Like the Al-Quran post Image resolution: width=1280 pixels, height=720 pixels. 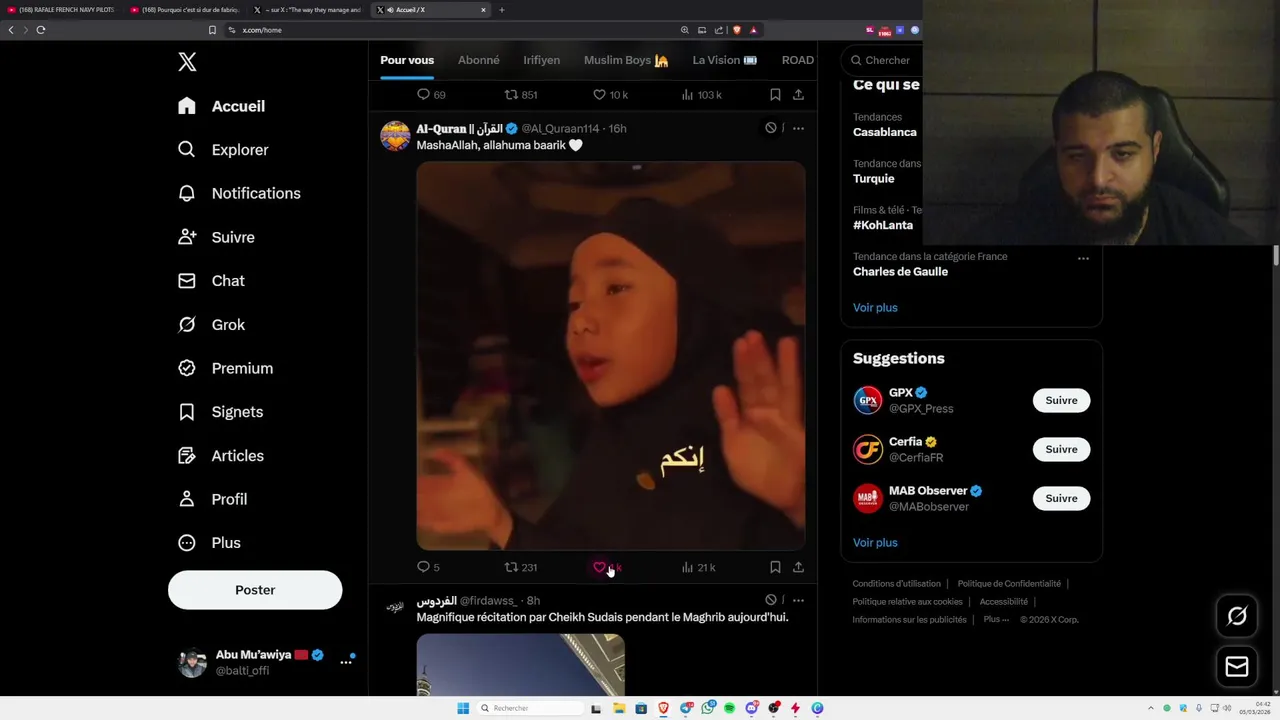(x=599, y=567)
